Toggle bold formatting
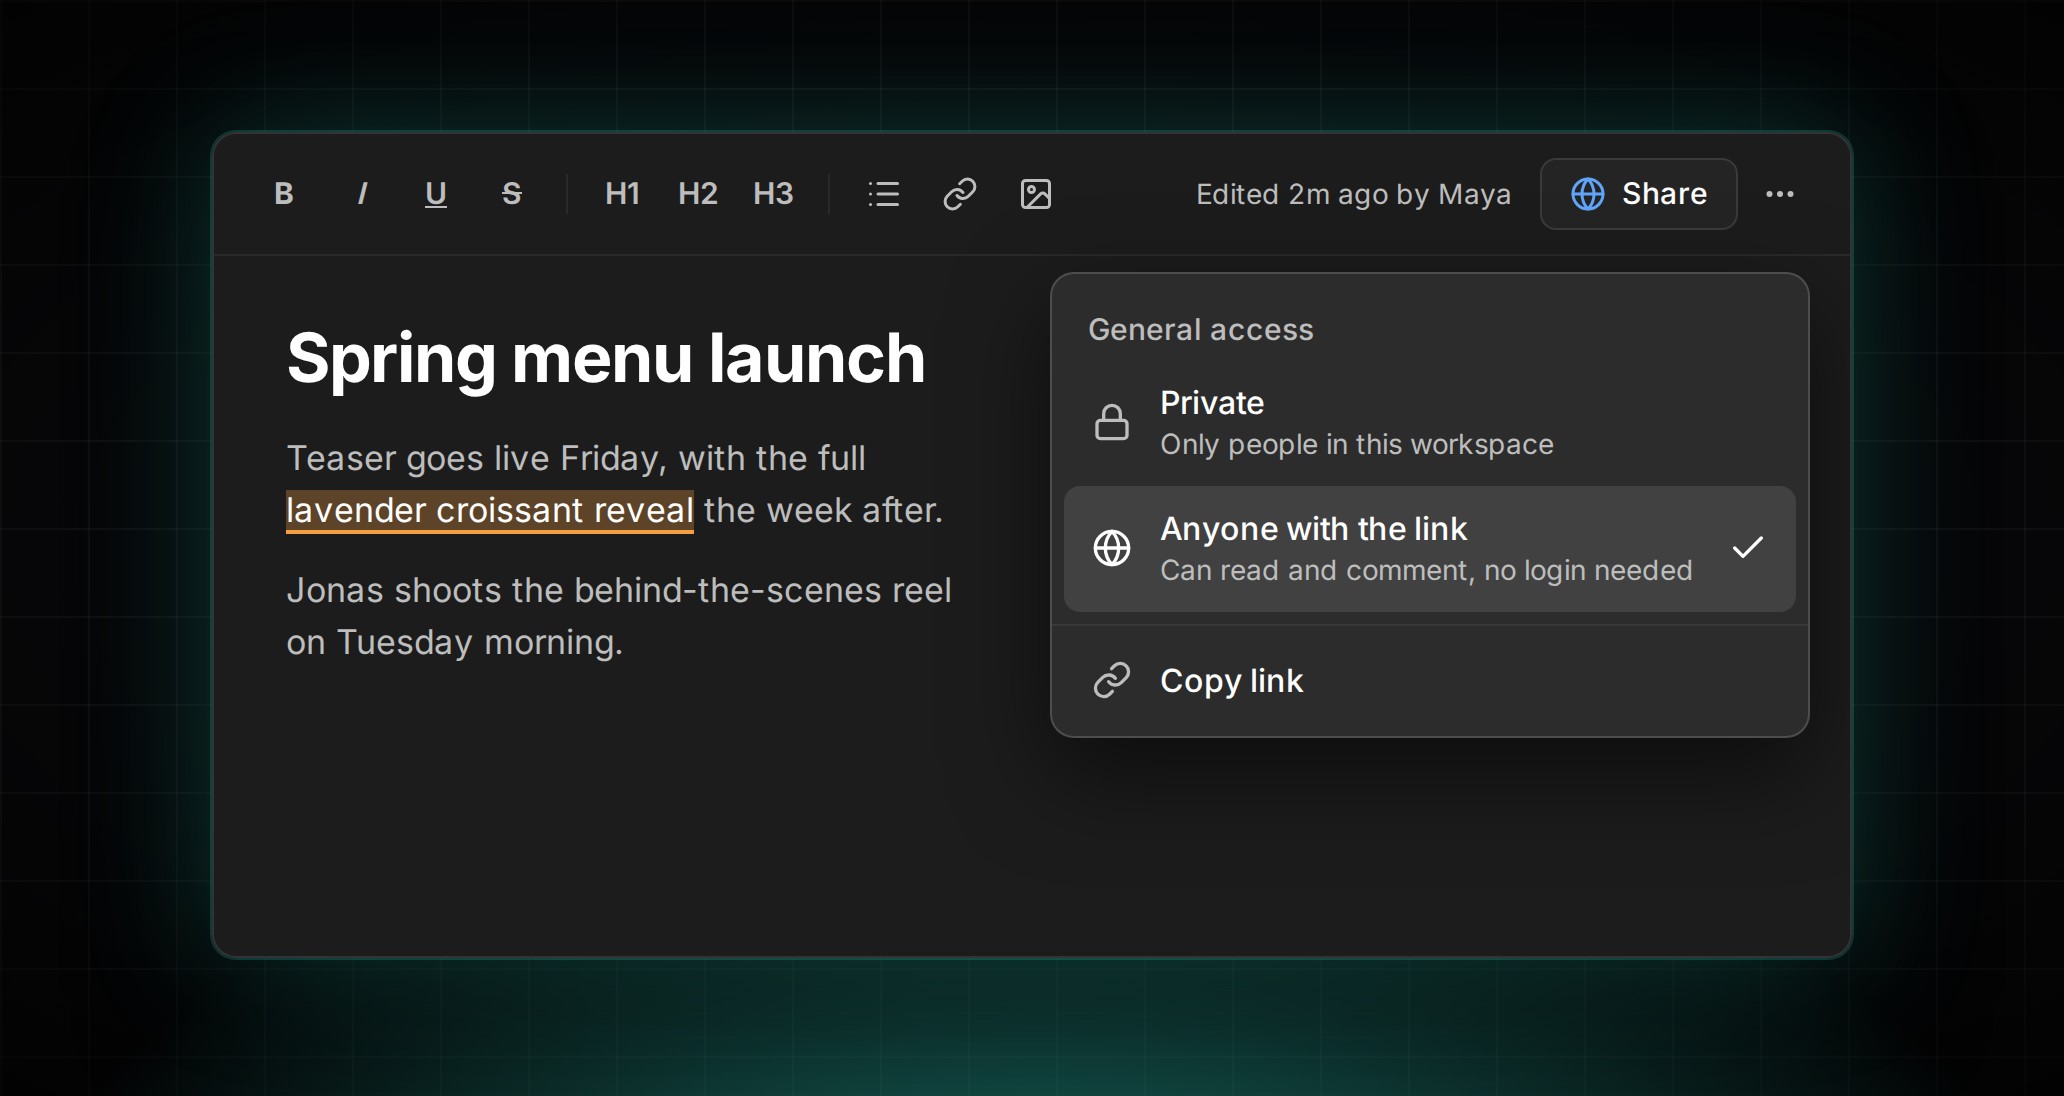The width and height of the screenshot is (2064, 1096). 284,194
